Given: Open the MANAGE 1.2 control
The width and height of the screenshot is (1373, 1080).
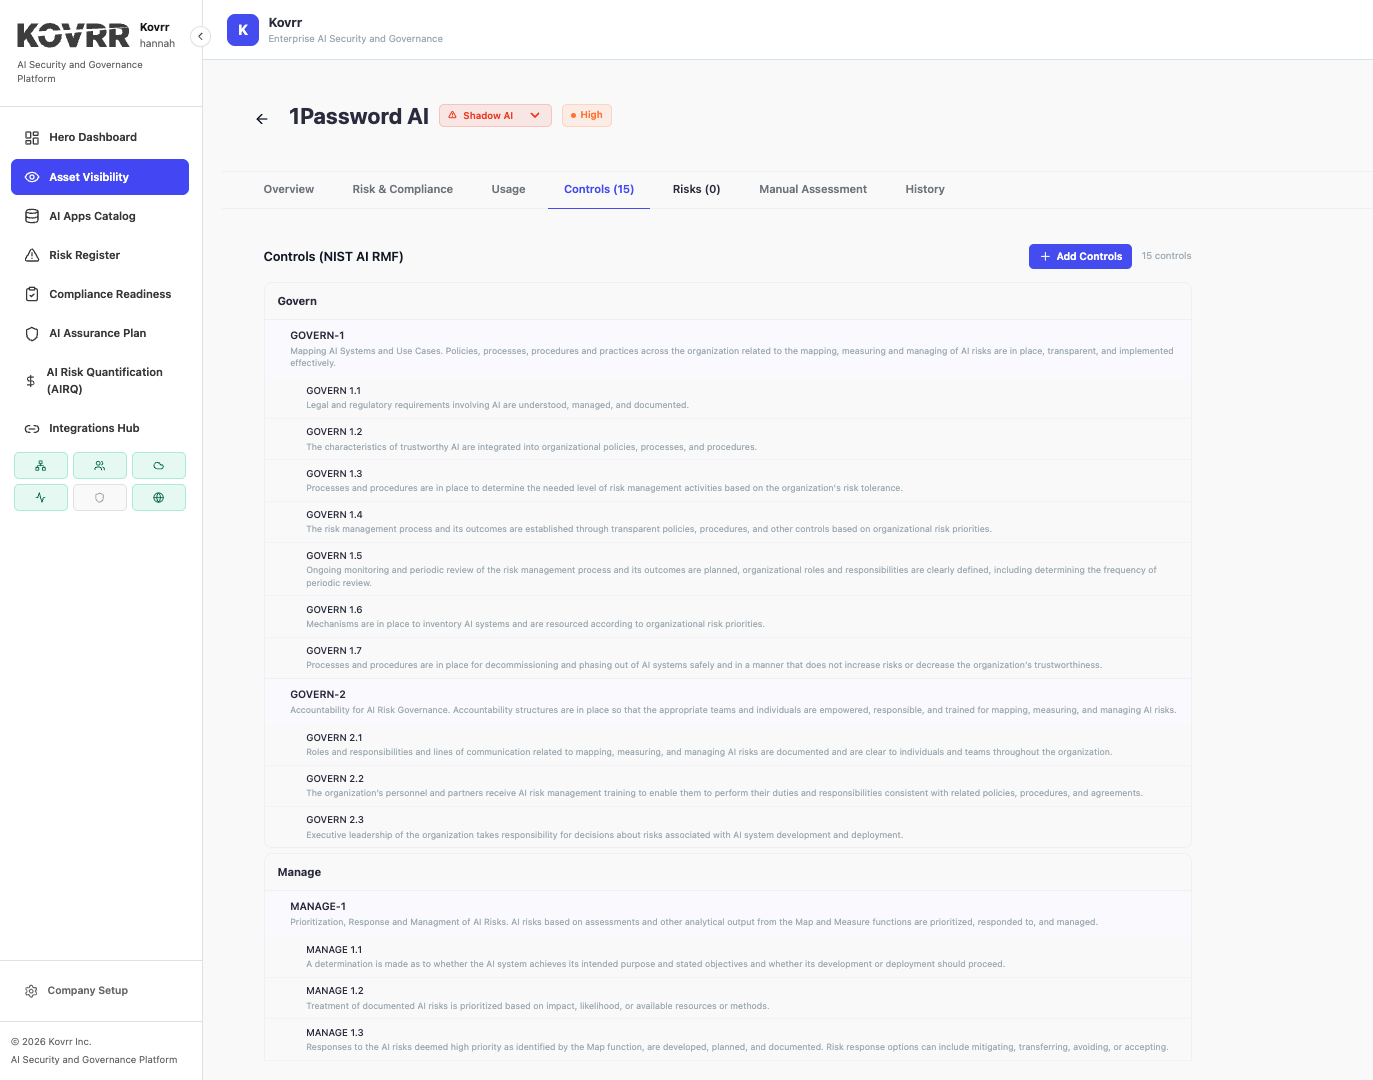Looking at the screenshot, I should [728, 998].
